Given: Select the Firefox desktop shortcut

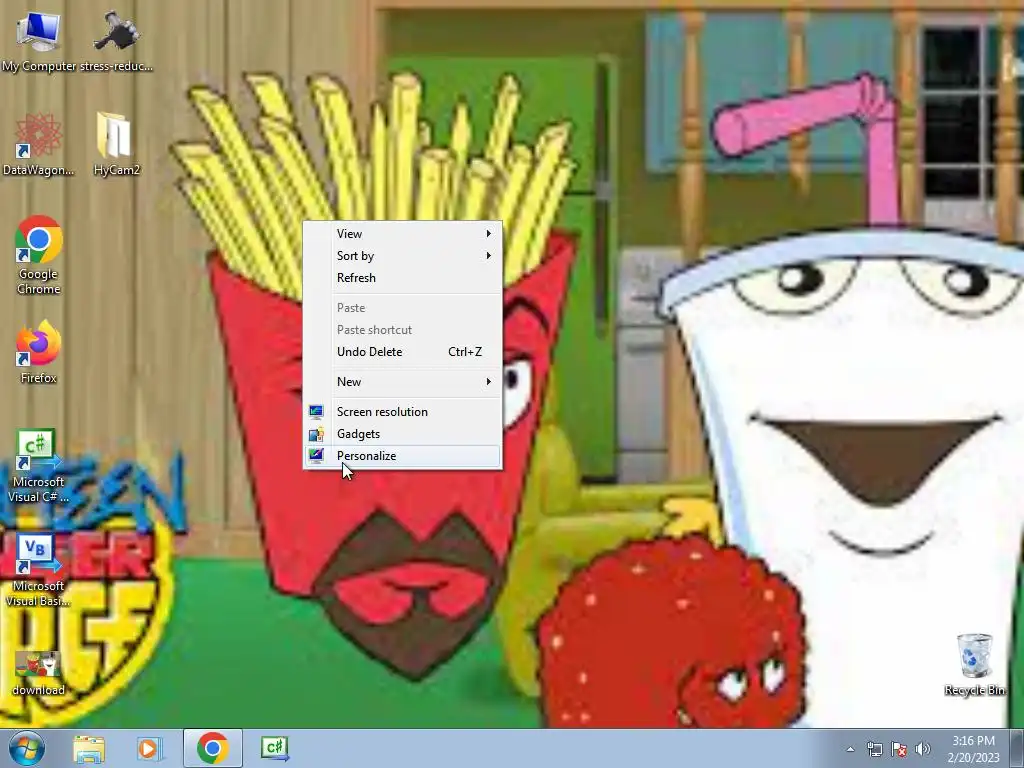Looking at the screenshot, I should point(38,353).
